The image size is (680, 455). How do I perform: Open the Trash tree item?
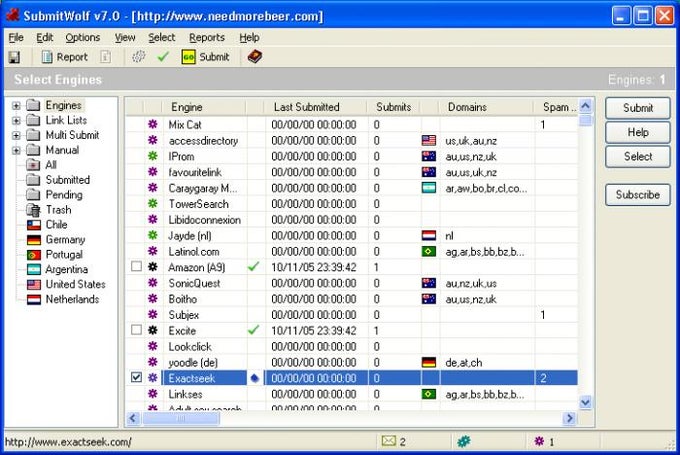(x=49, y=209)
